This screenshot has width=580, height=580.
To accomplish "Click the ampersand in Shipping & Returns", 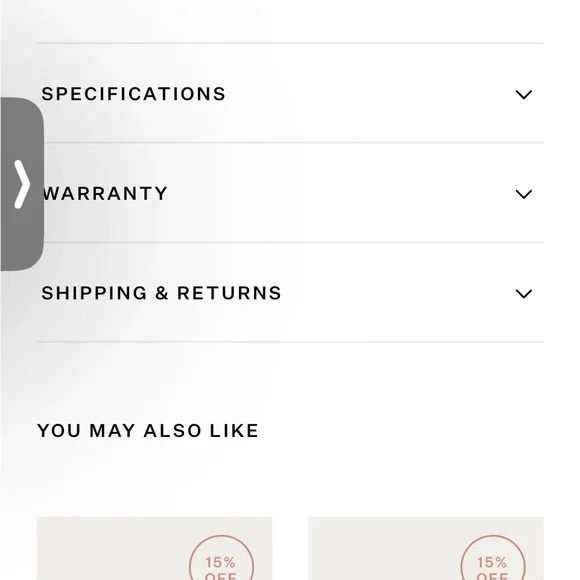I will coord(162,293).
